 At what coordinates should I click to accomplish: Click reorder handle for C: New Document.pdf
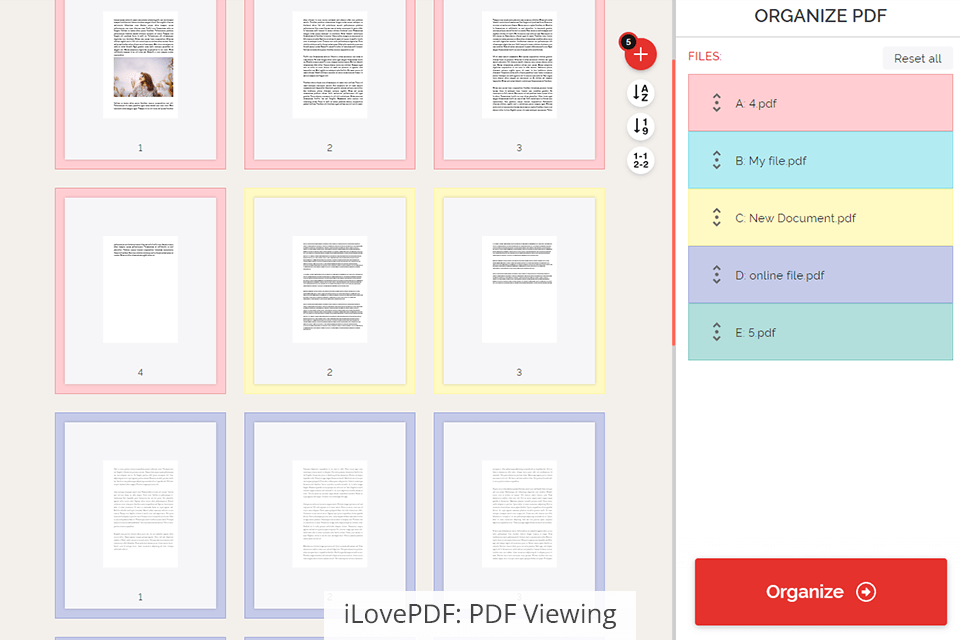tap(716, 217)
